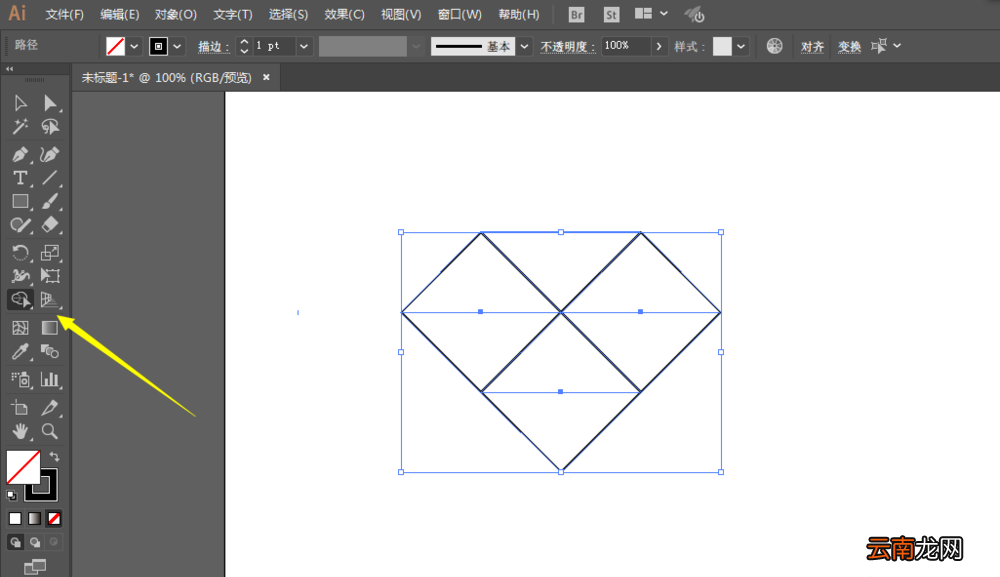This screenshot has width=1000, height=577.
Task: Select the Warp/Width tool
Action: pos(20,276)
